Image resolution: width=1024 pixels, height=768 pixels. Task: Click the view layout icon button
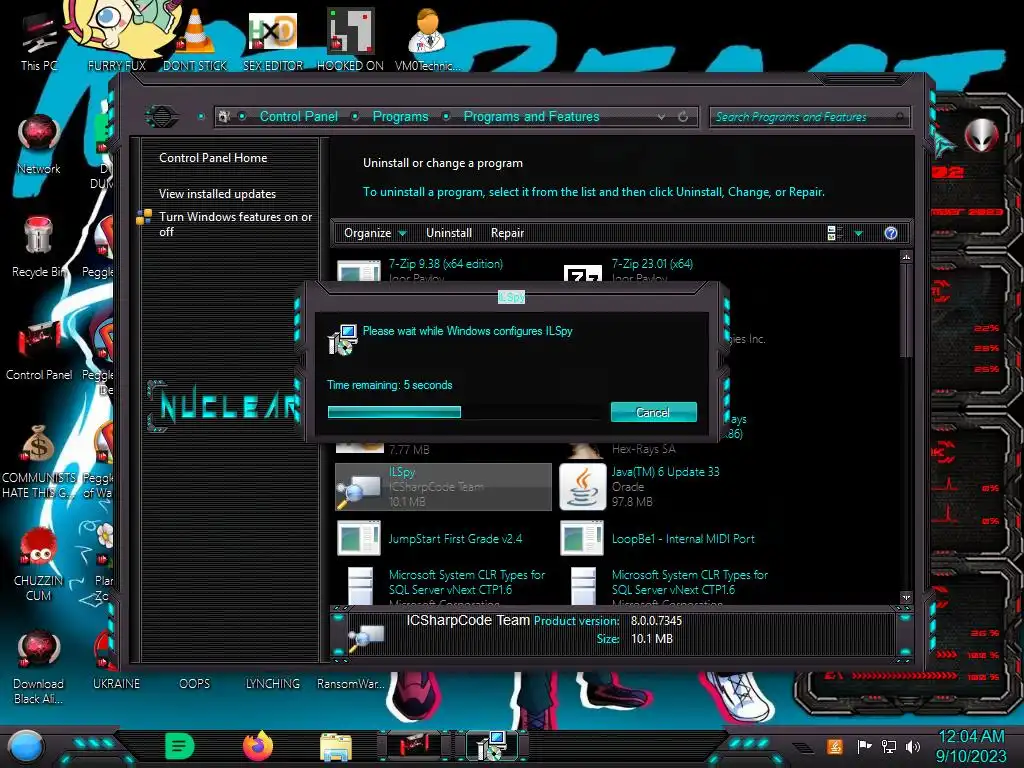[x=835, y=233]
